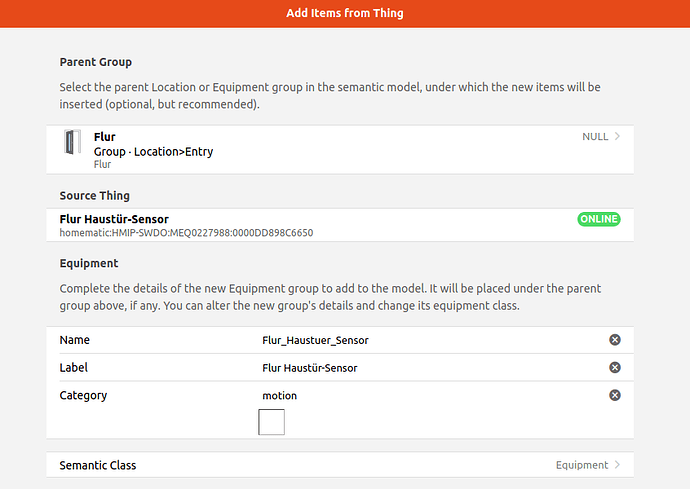Clear the Category field with its X icon
Image resolution: width=690 pixels, height=489 pixels.
coord(615,395)
